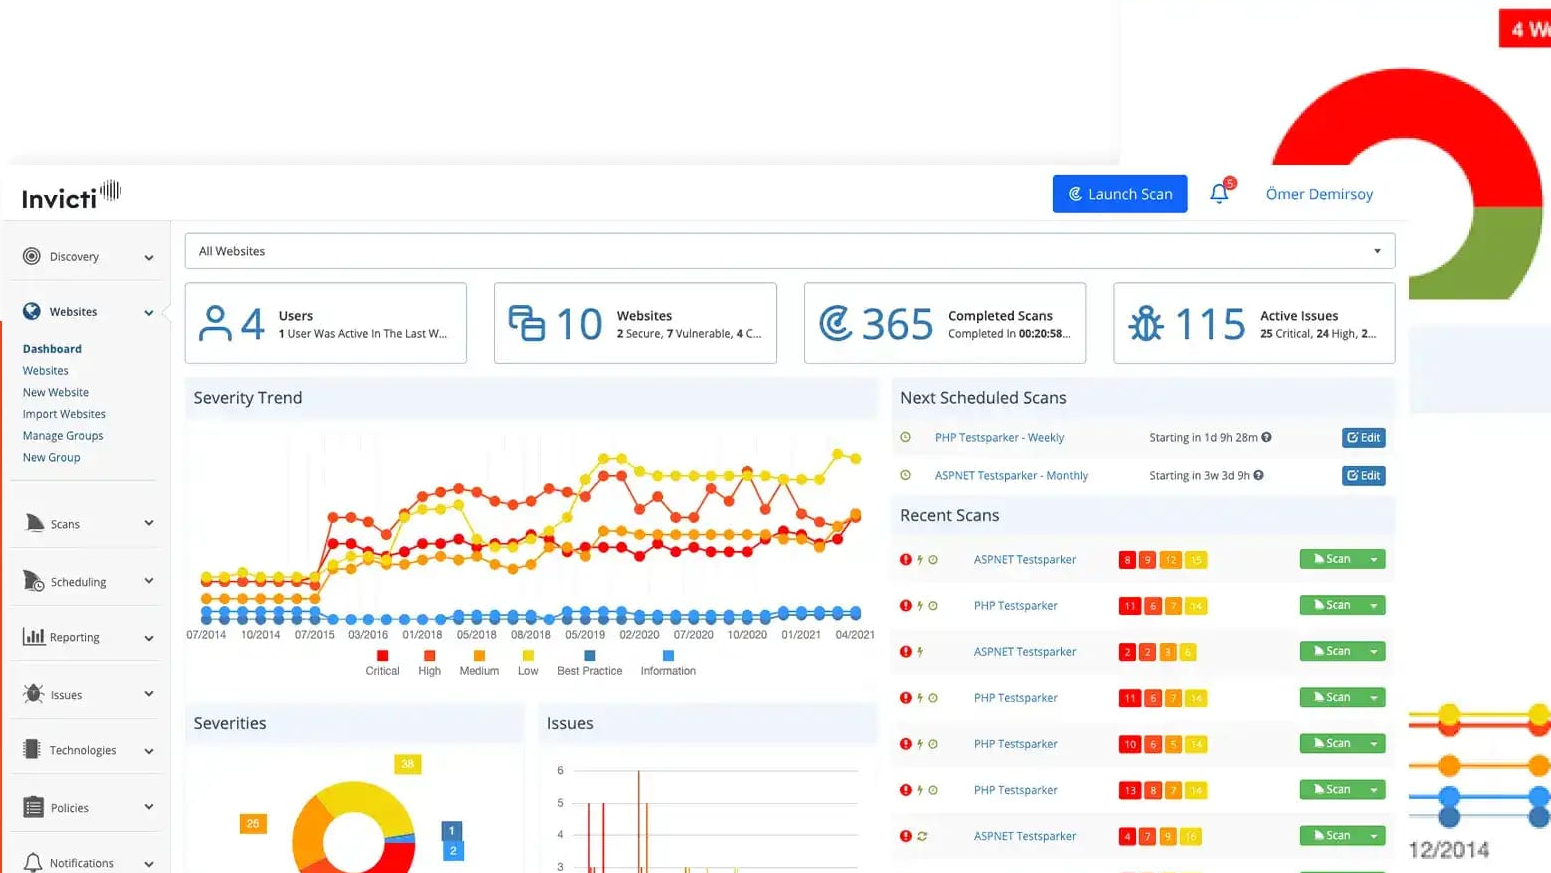Click the 25 label on Severities chart
Screen dimensions: 1551x873
point(253,823)
